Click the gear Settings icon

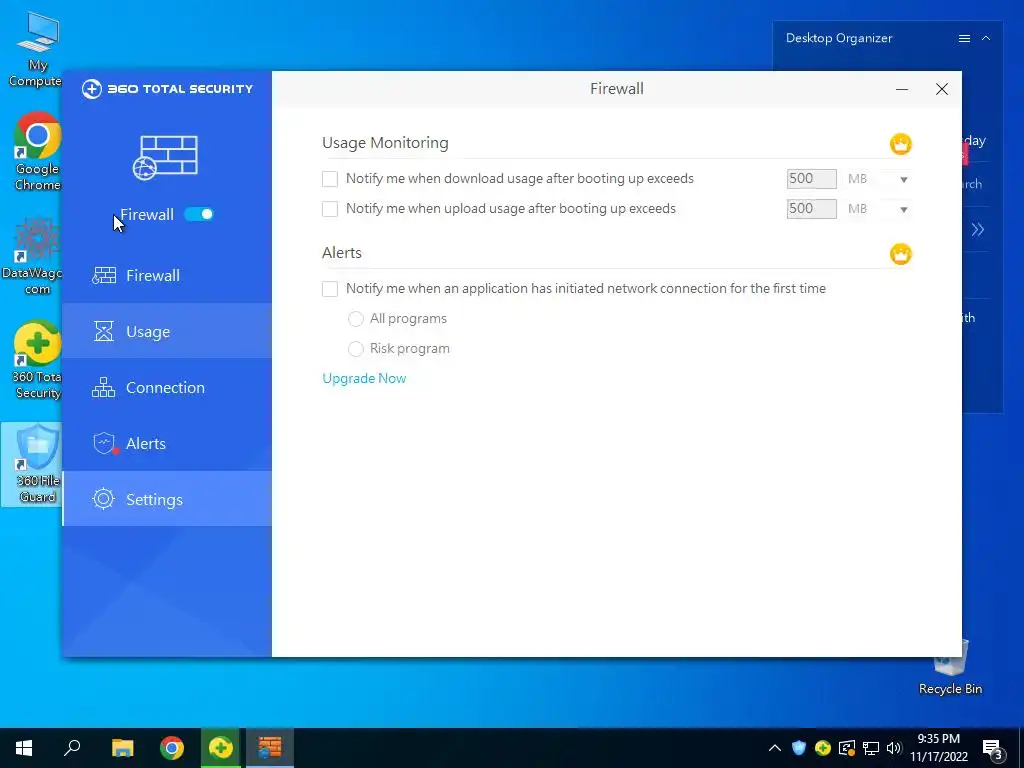(x=103, y=499)
